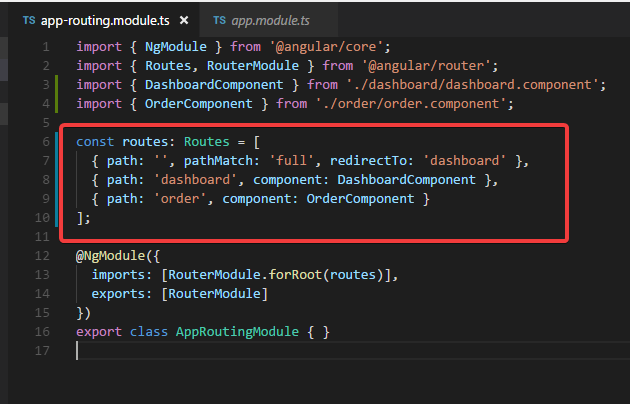Click 'pathMatch' property on line 7
The image size is (630, 404).
point(218,161)
